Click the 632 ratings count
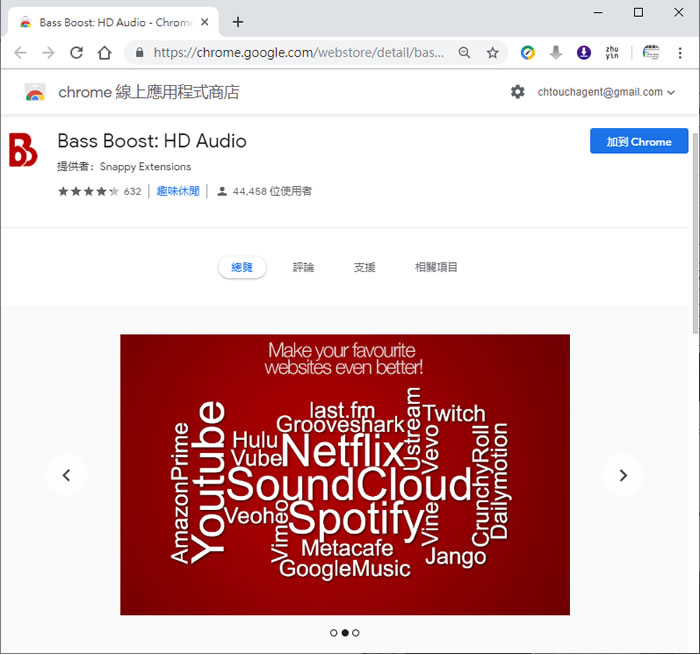 pyautogui.click(x=132, y=192)
